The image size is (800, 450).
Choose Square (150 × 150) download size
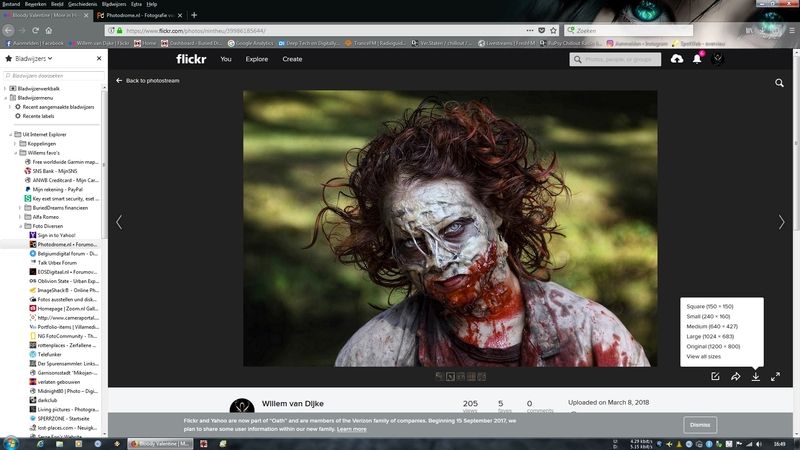[710, 307]
